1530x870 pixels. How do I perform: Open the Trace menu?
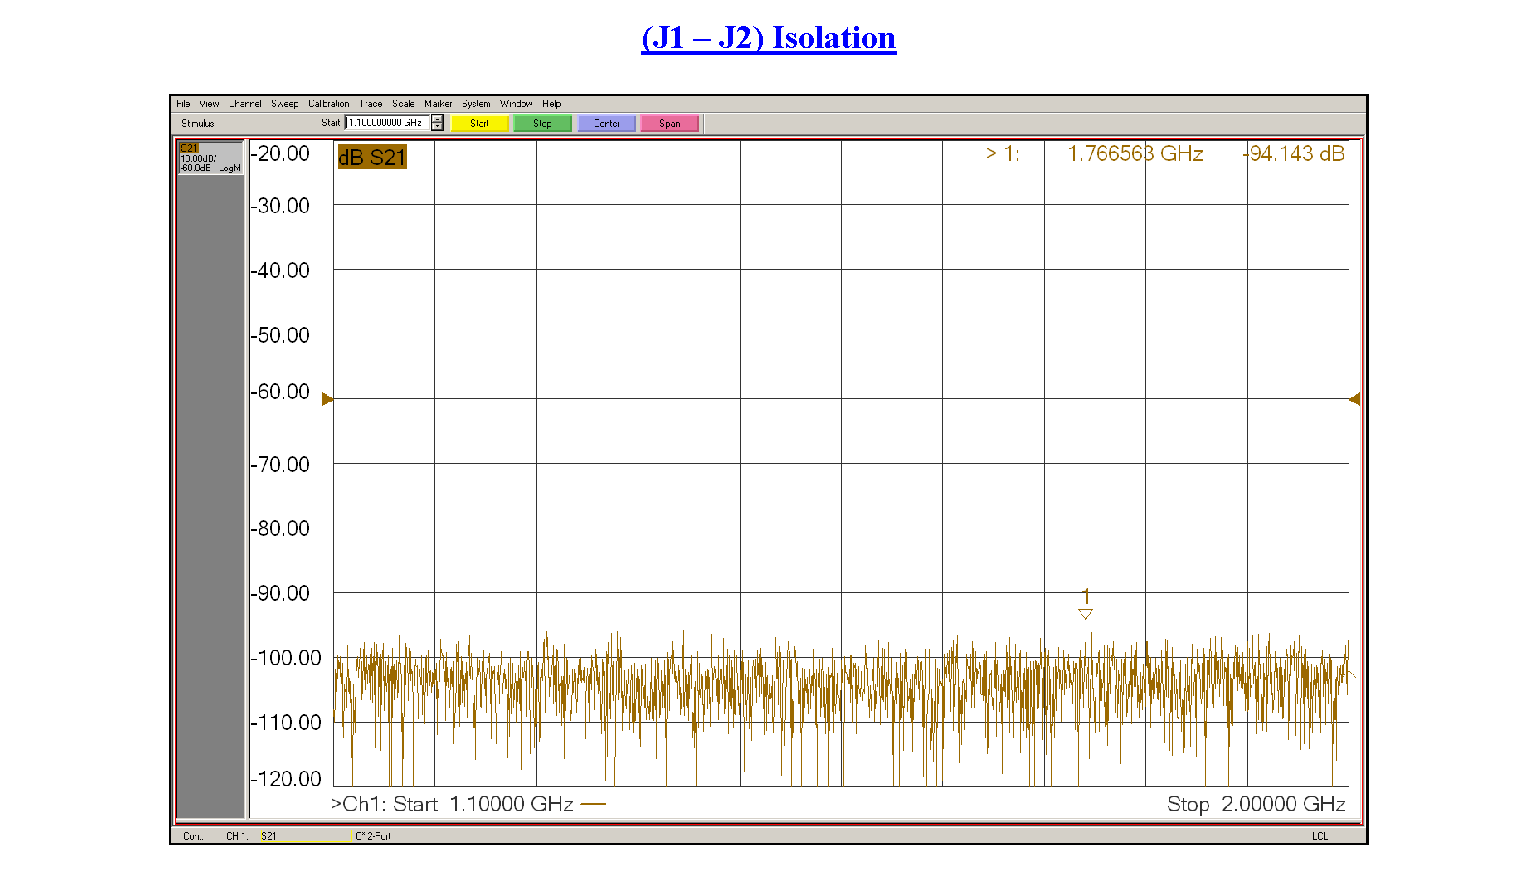[x=371, y=104]
